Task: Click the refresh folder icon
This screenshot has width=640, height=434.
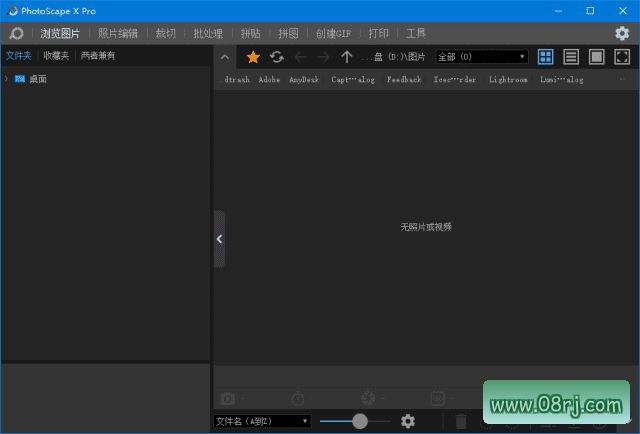Action: 277,57
